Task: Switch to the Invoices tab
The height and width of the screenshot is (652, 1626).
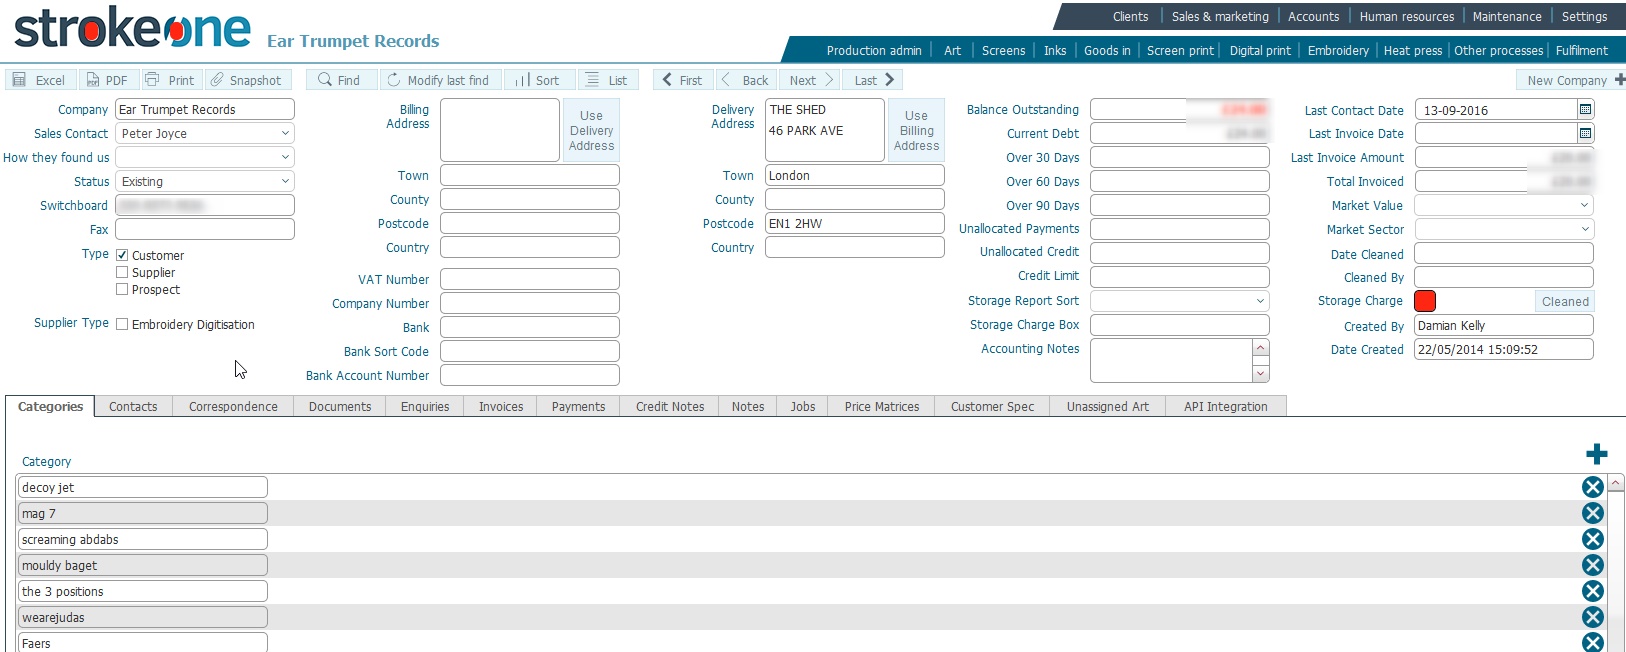Action: [x=501, y=407]
